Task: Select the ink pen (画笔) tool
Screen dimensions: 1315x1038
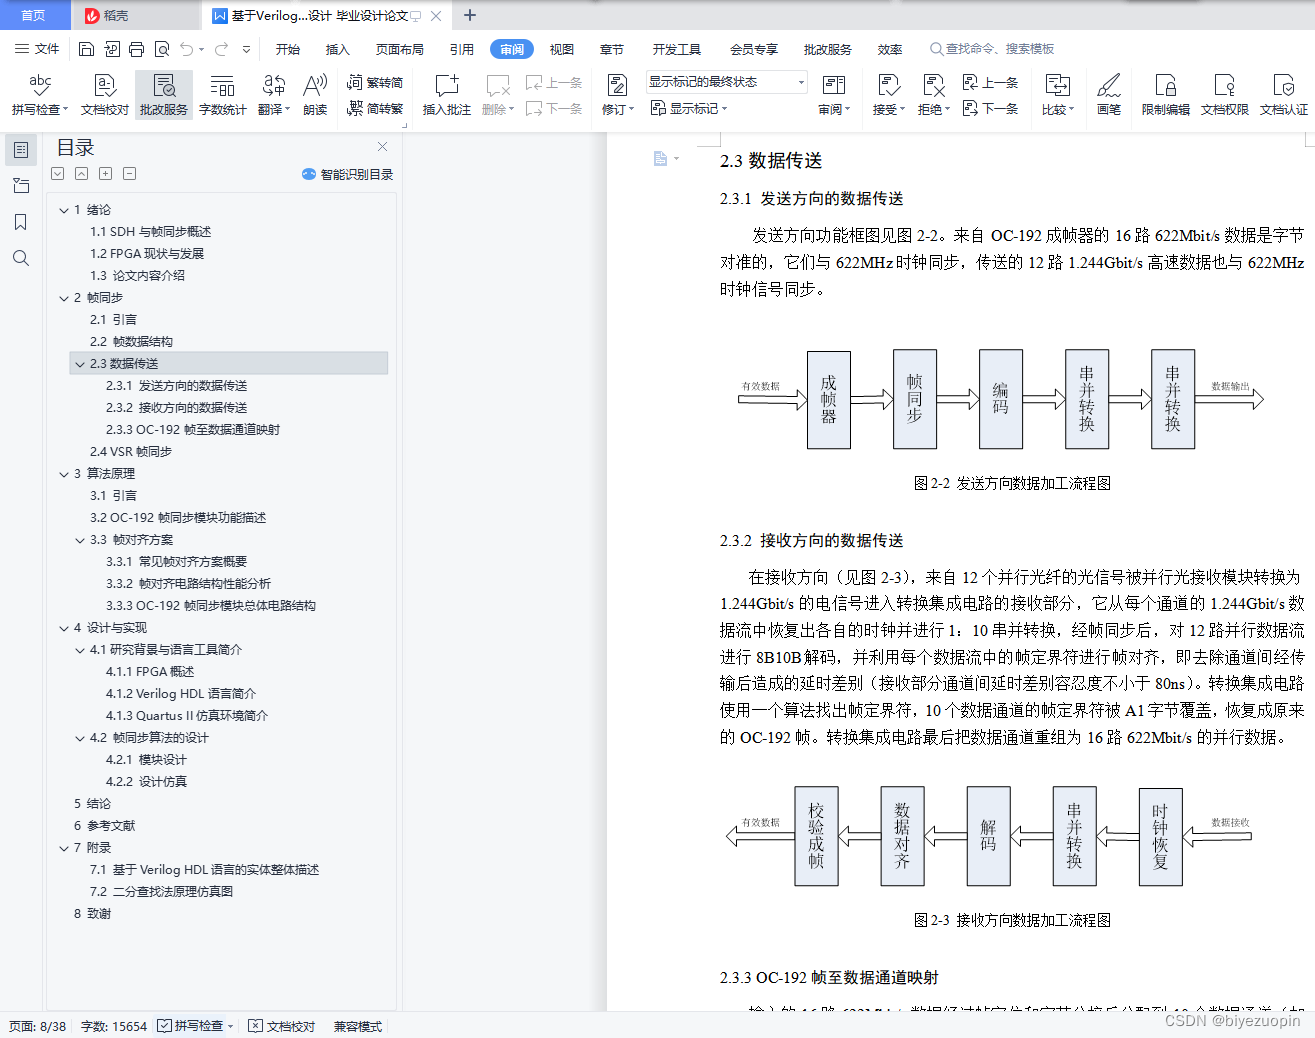Action: [x=1109, y=94]
